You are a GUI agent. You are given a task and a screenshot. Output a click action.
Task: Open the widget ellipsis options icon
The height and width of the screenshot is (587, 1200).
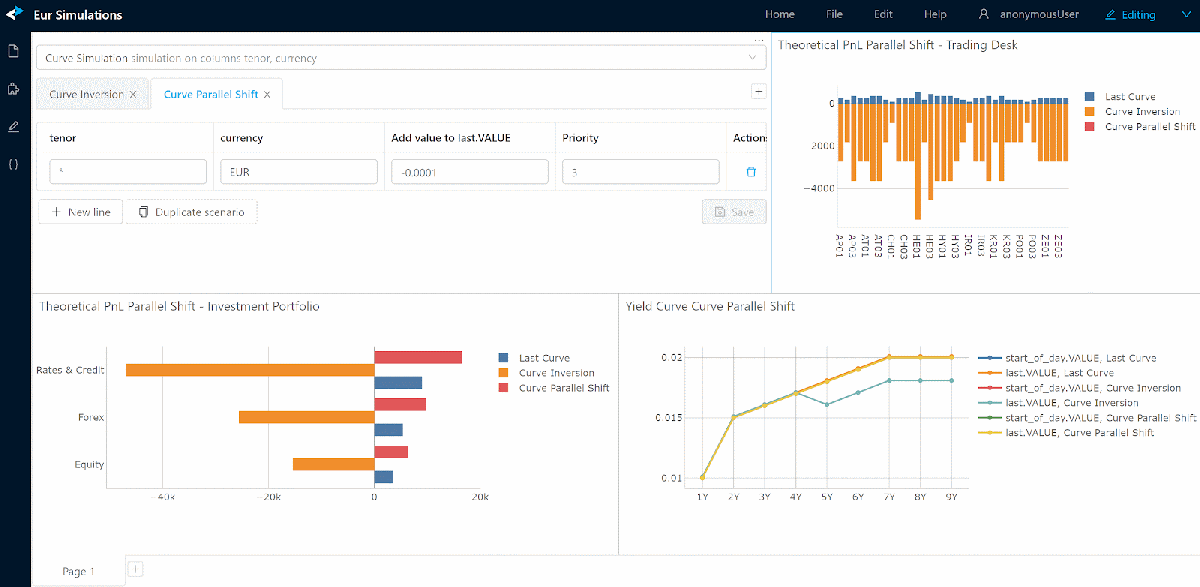757,38
